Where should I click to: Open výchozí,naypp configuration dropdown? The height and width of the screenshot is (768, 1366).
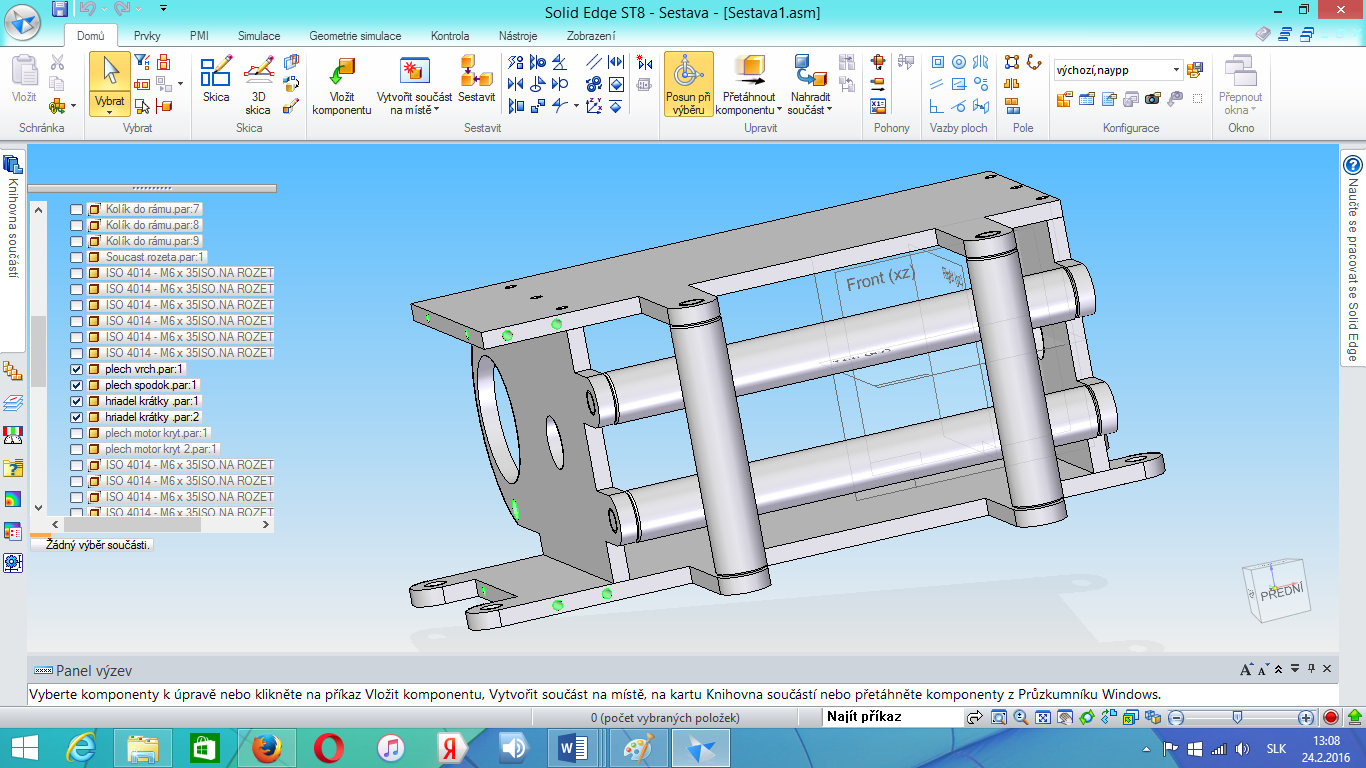(1175, 70)
